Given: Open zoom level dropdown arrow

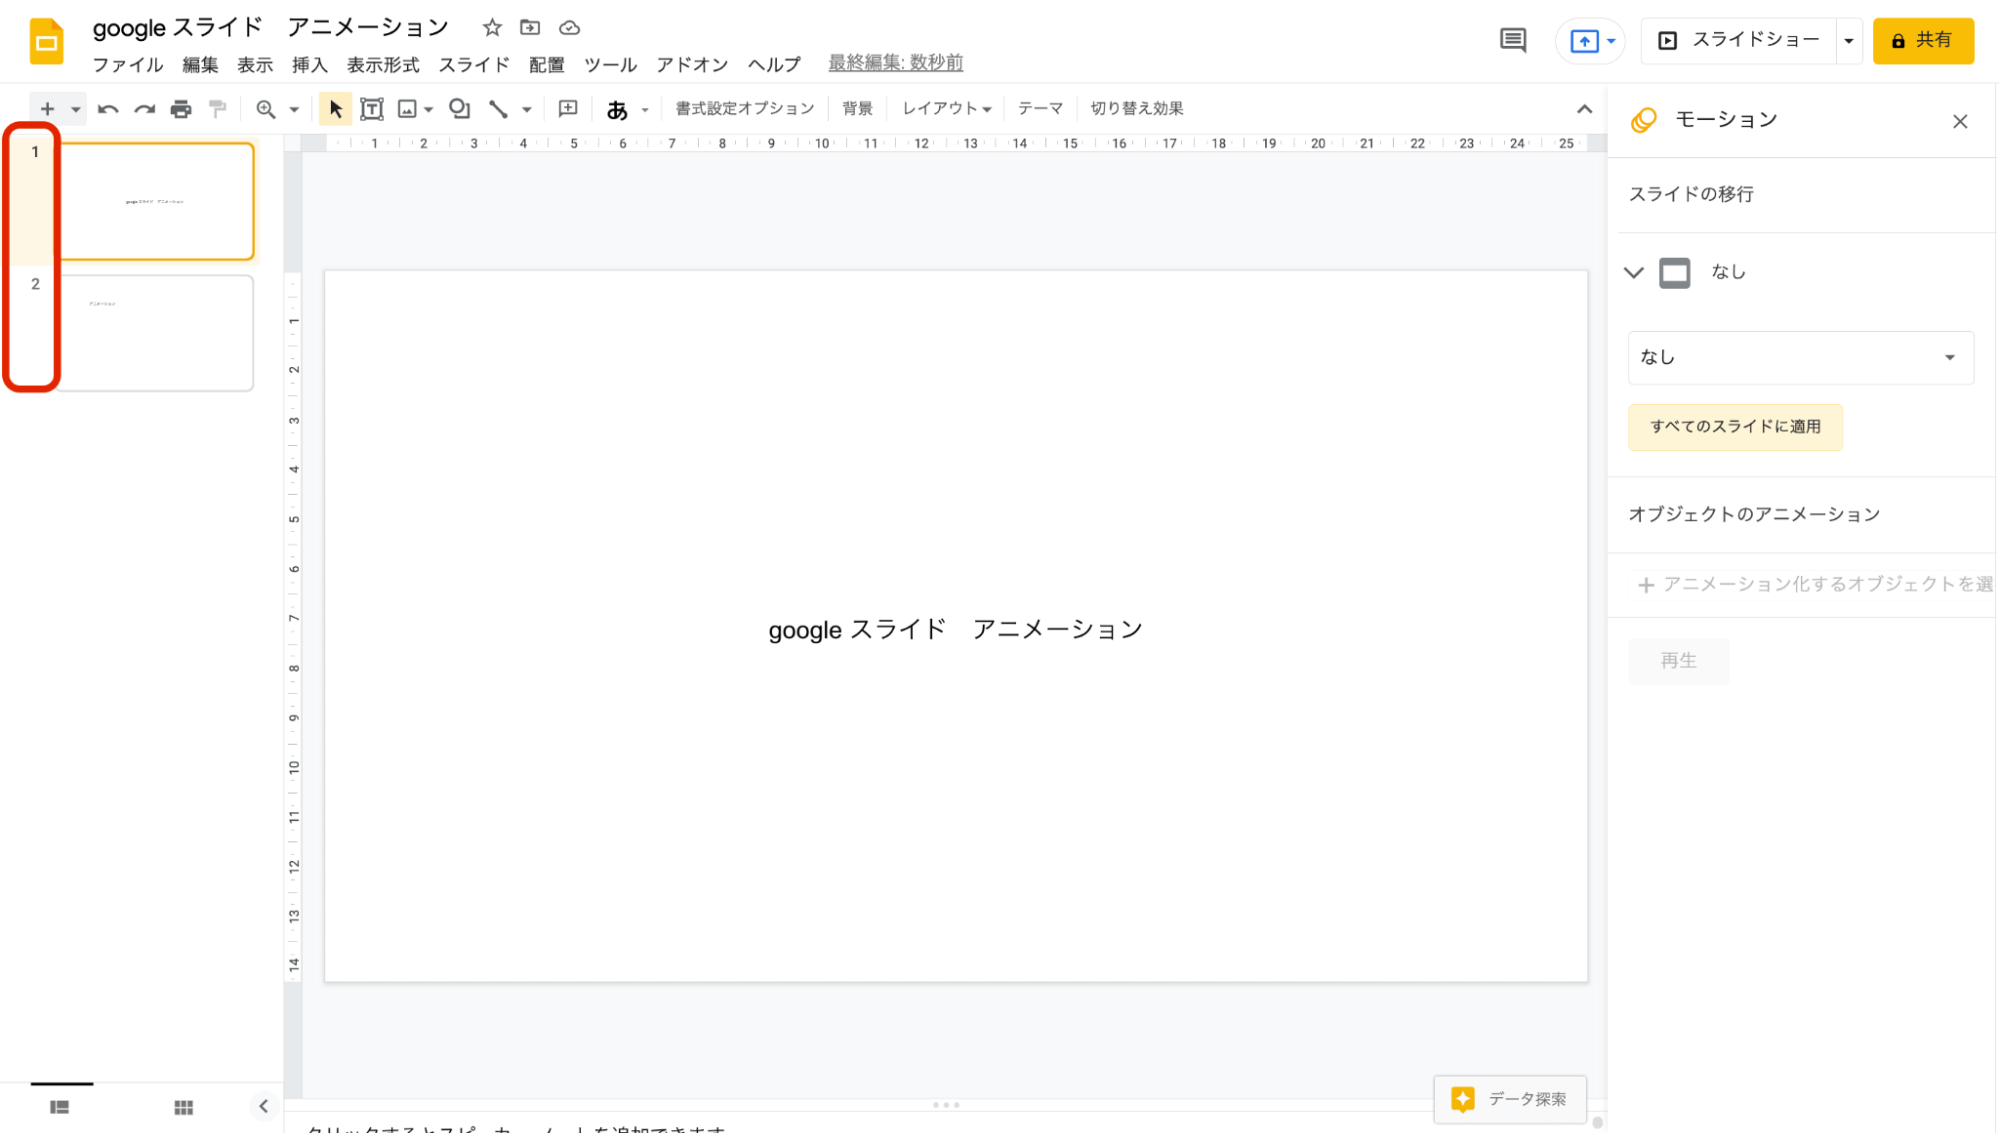Looking at the screenshot, I should 294,109.
